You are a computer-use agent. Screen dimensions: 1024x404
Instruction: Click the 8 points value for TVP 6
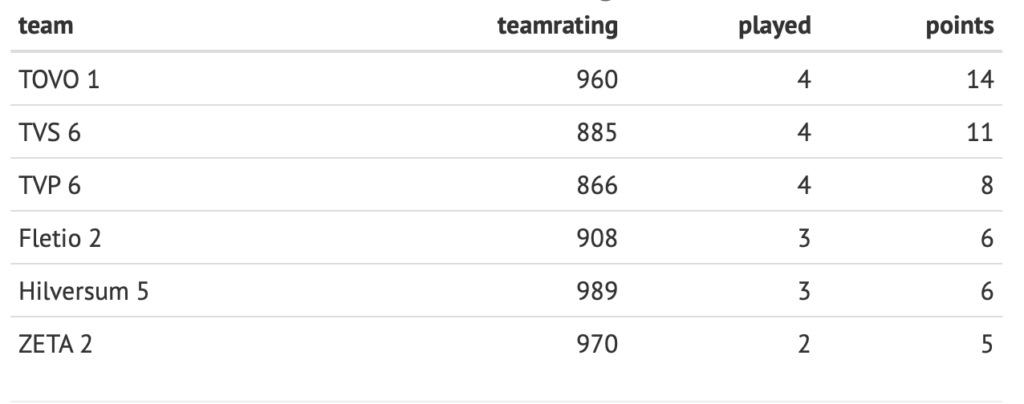[x=987, y=185]
